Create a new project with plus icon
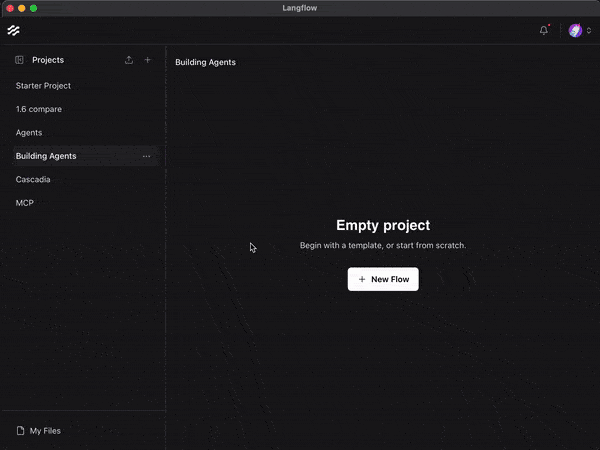The height and width of the screenshot is (450, 600). click(x=147, y=60)
